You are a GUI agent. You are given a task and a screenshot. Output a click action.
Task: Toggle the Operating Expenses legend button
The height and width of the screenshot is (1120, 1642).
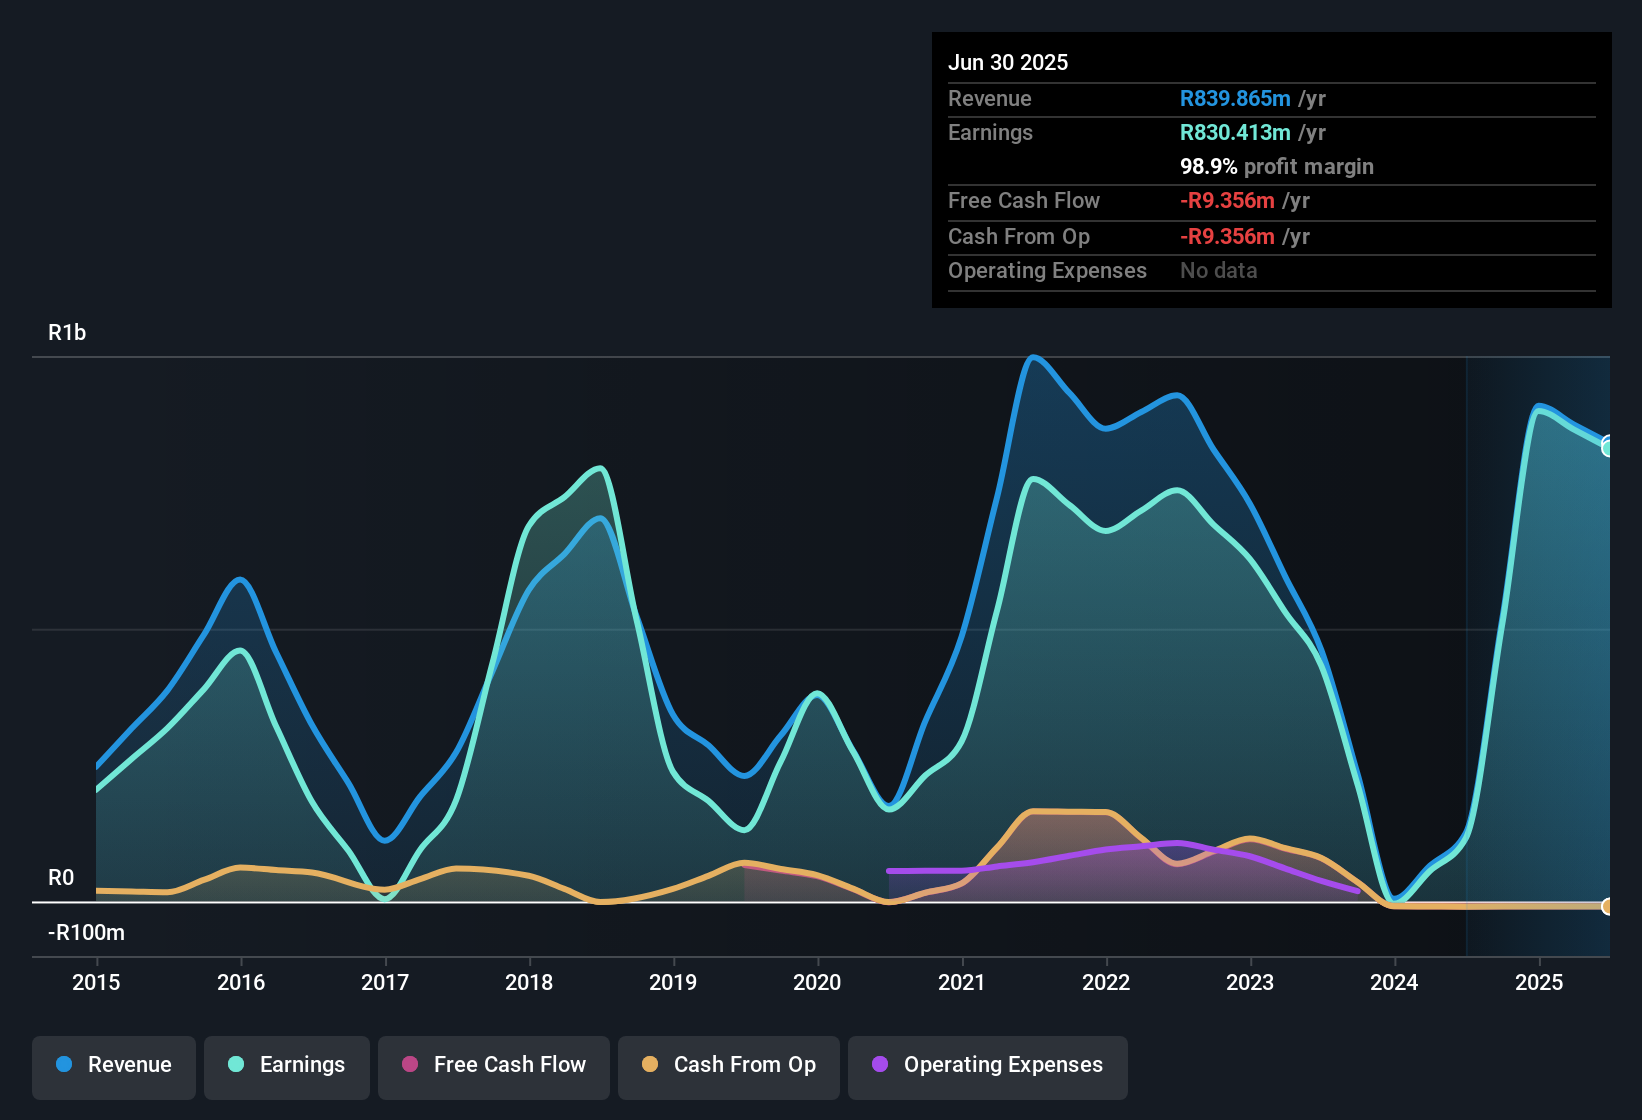(988, 1065)
